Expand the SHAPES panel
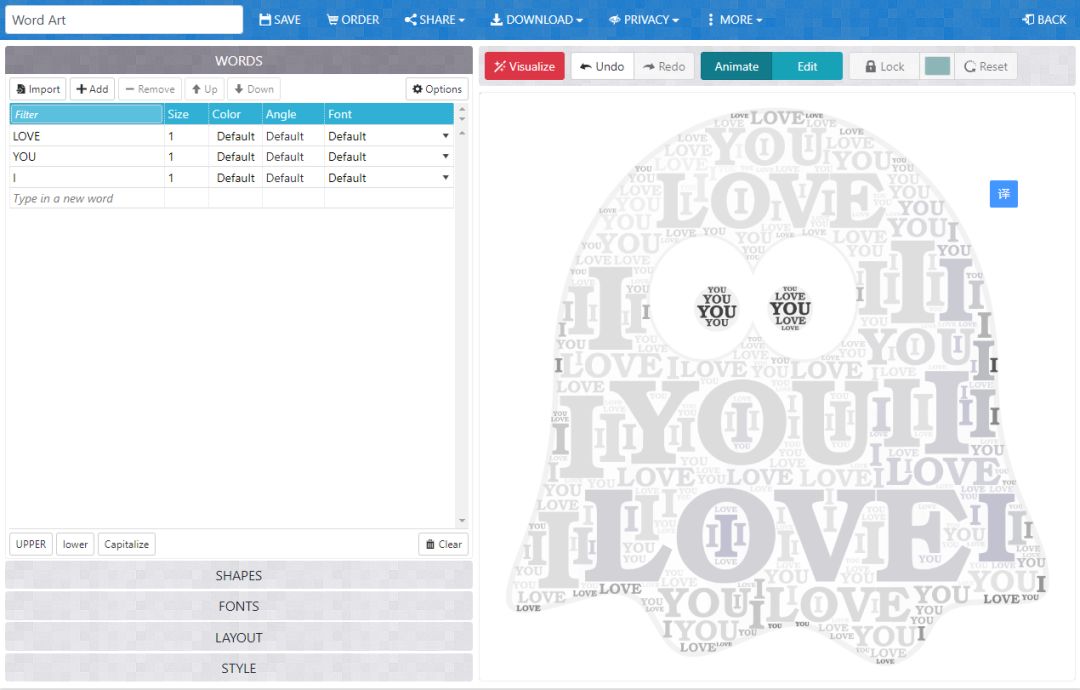The height and width of the screenshot is (690, 1080). pos(238,575)
